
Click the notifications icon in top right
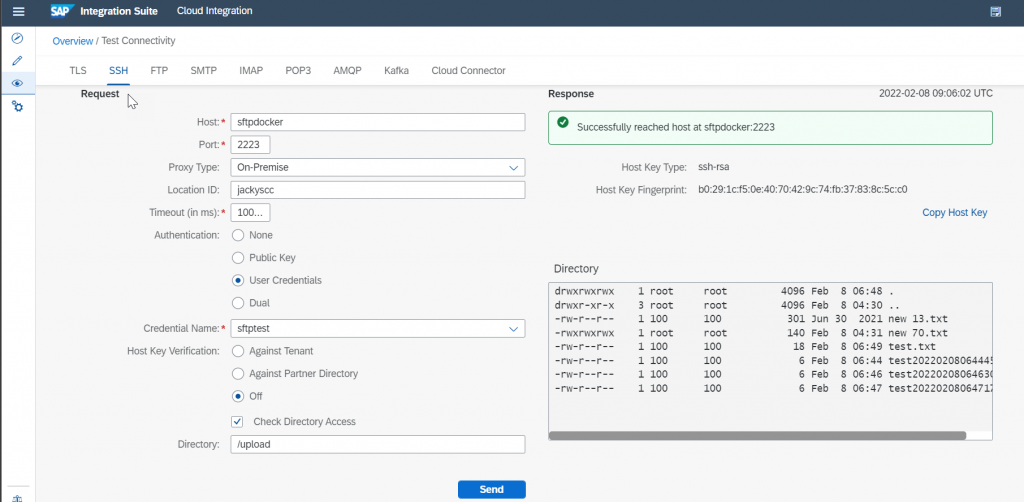coord(995,11)
